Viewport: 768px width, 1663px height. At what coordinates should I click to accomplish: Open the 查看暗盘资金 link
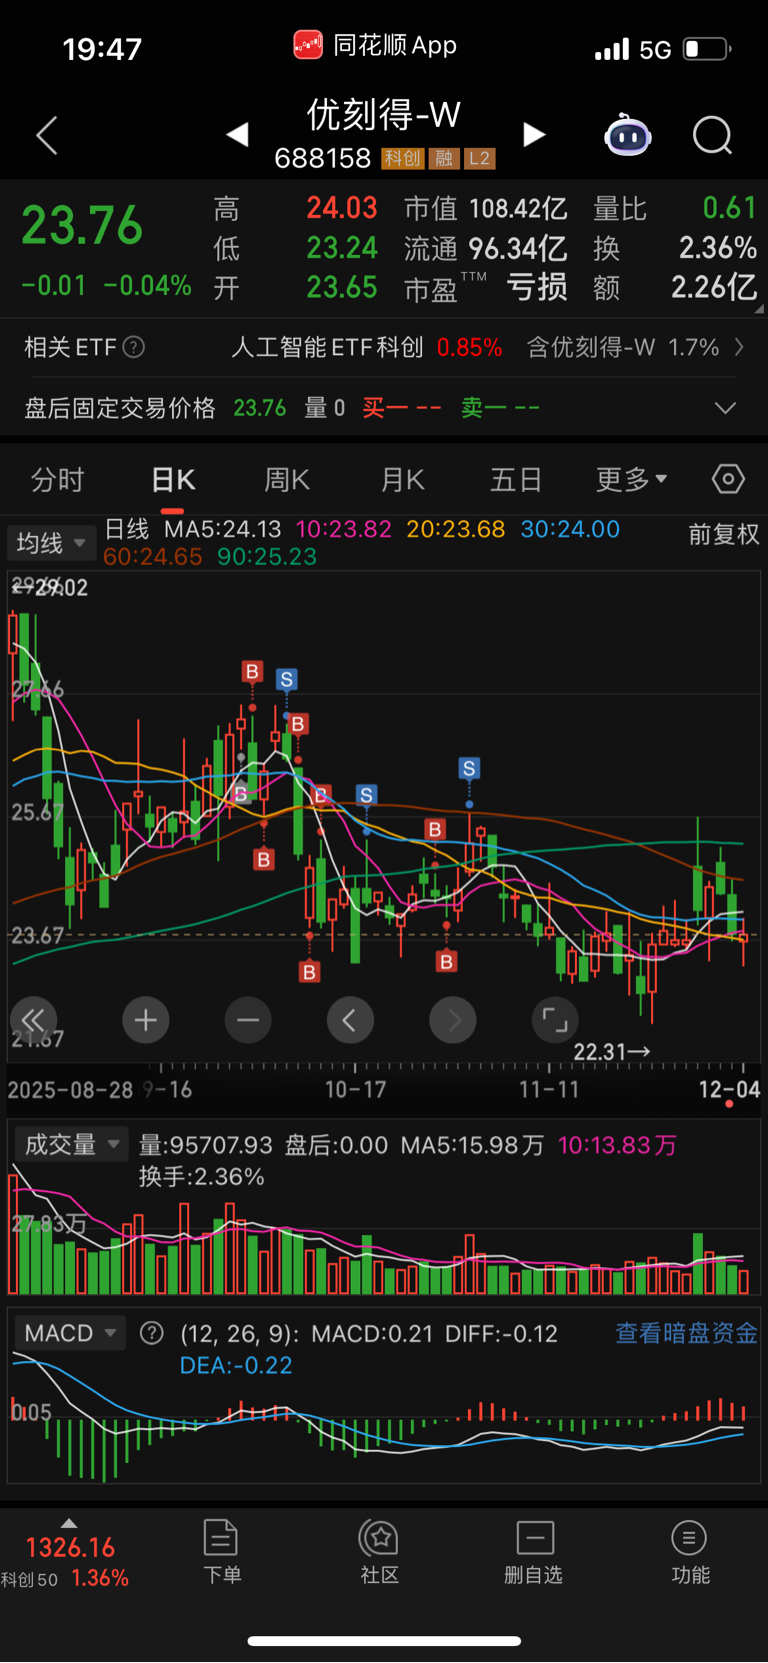[x=686, y=1333]
